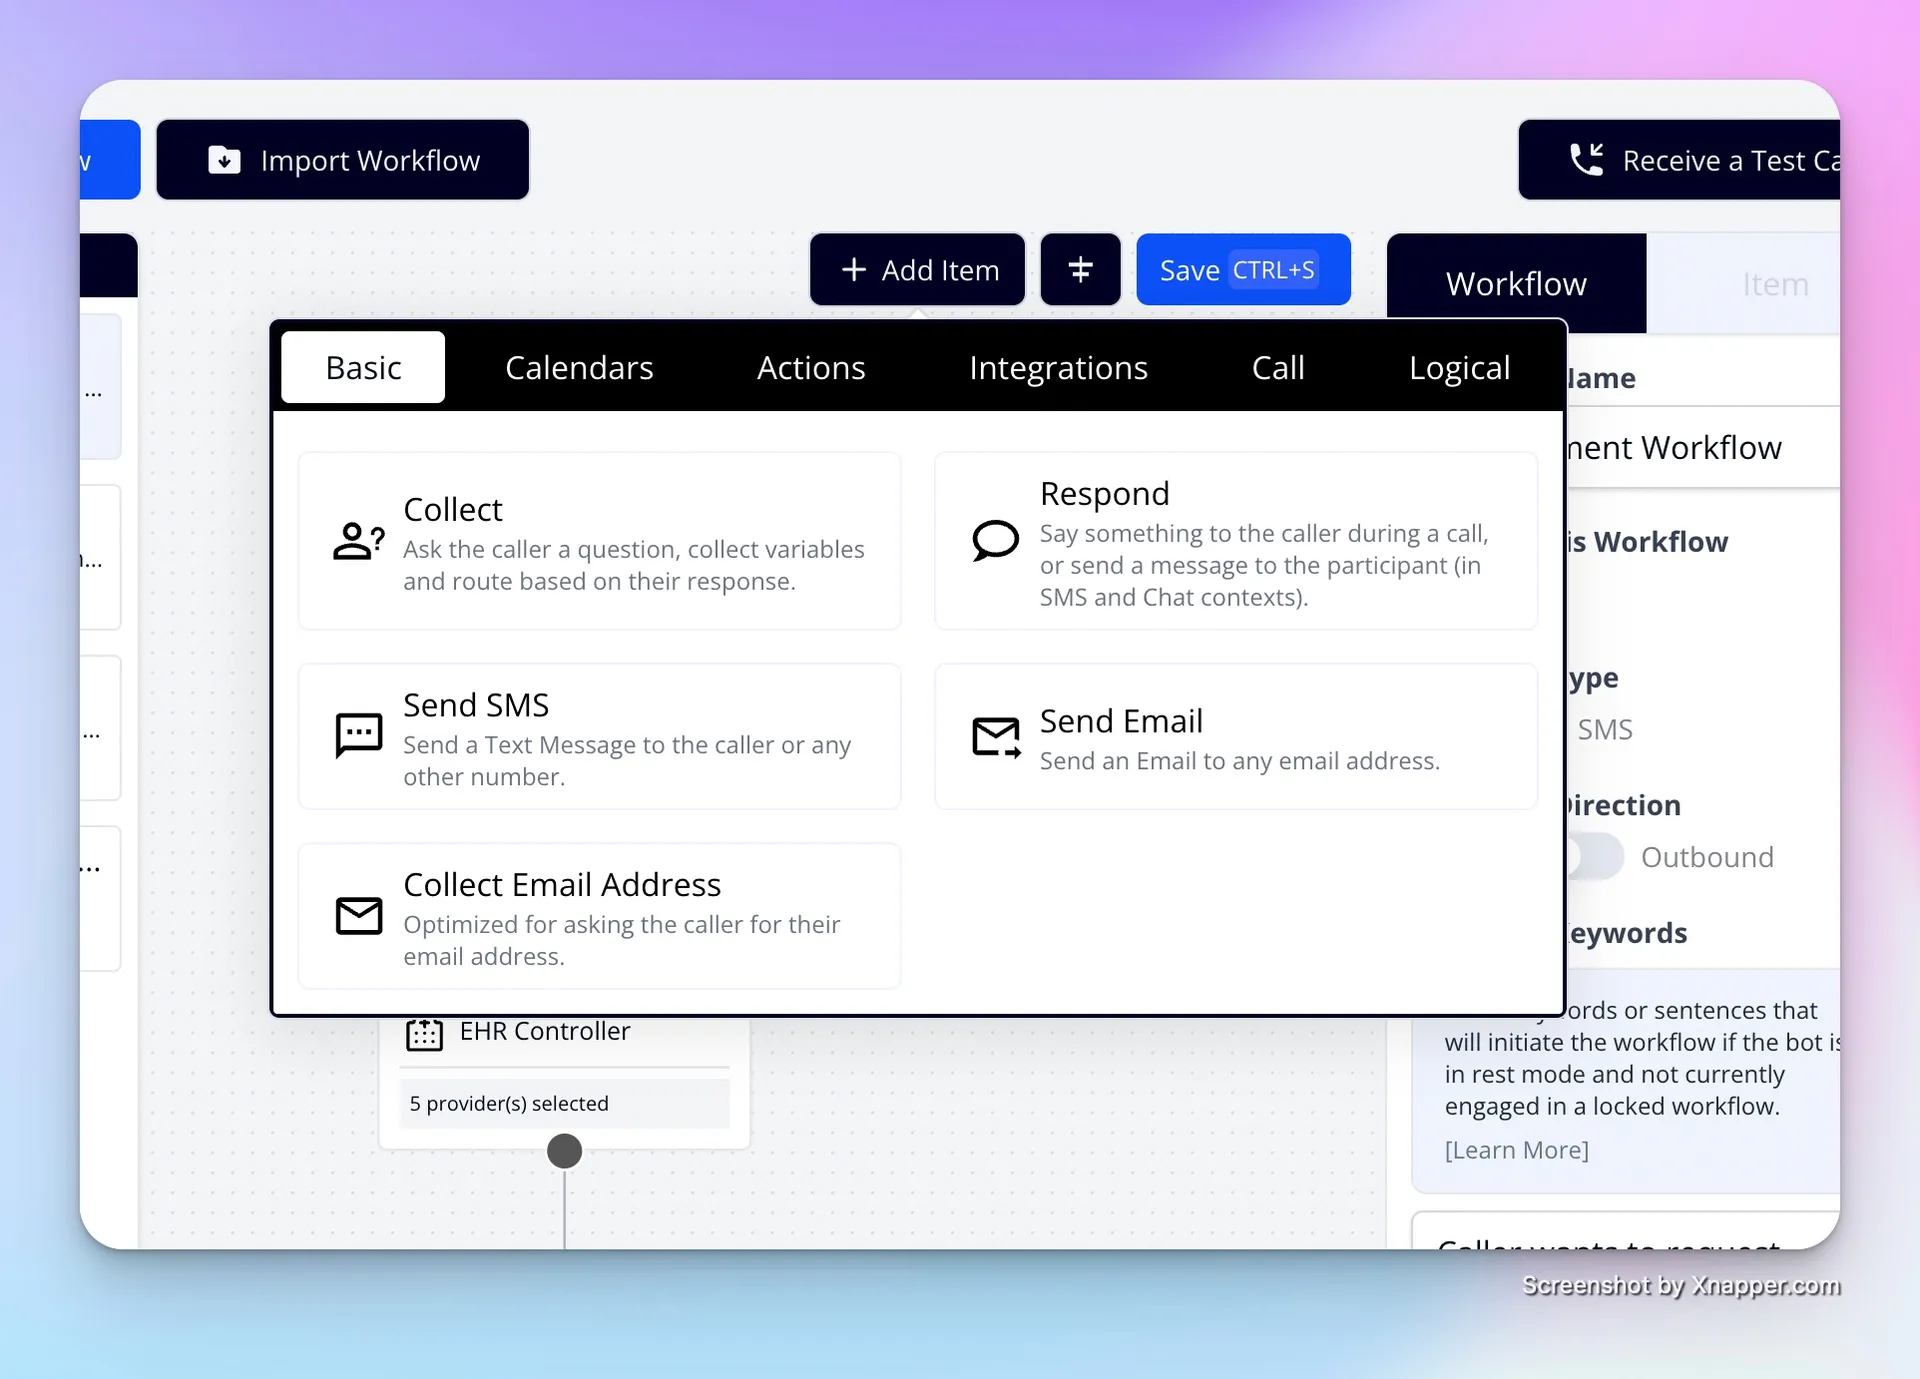
Task: Click the phone icon on Receive a Test Call
Action: pos(1588,160)
